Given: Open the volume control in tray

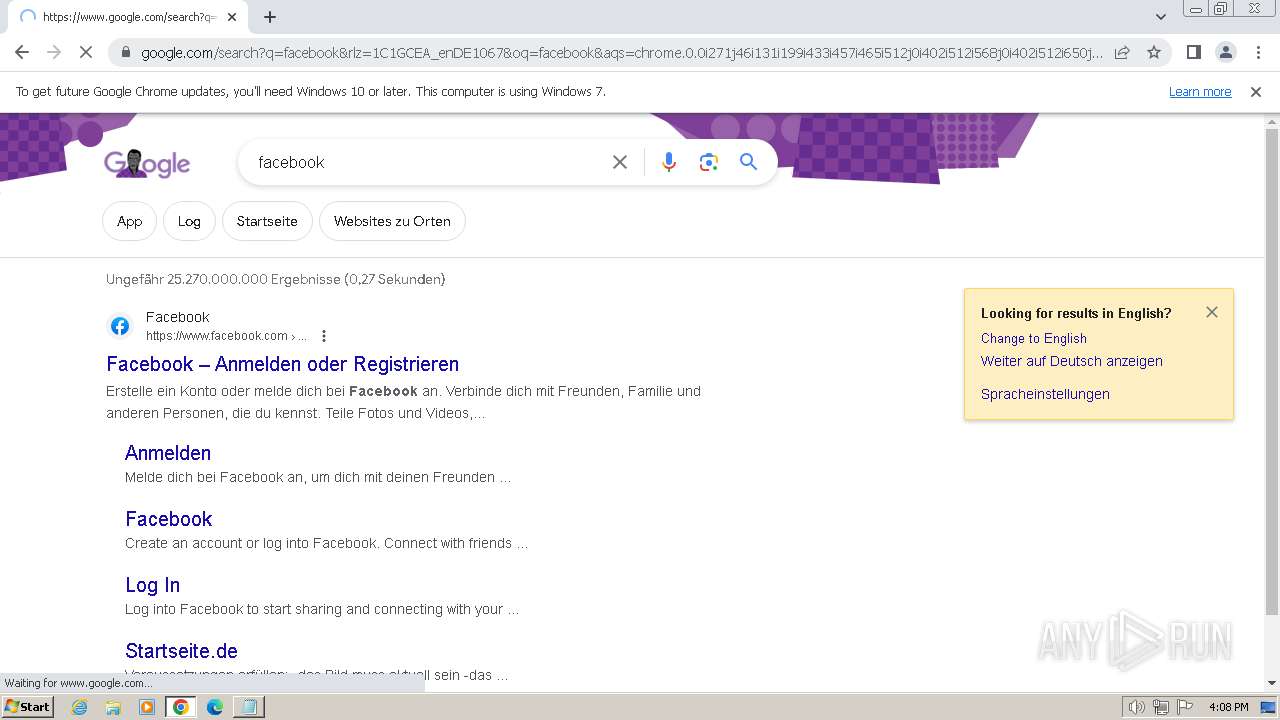Looking at the screenshot, I should 1137,707.
